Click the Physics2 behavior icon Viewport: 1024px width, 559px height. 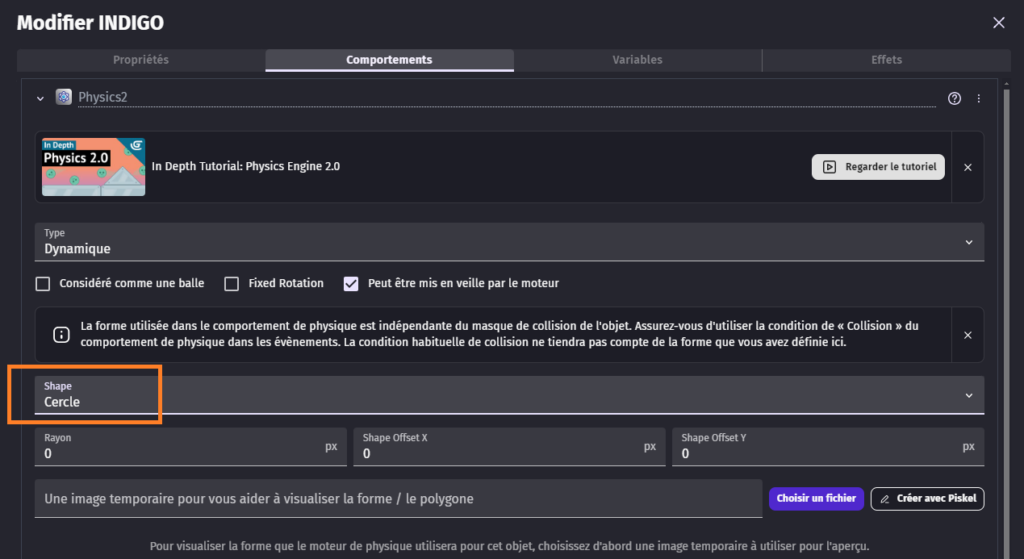click(x=64, y=97)
